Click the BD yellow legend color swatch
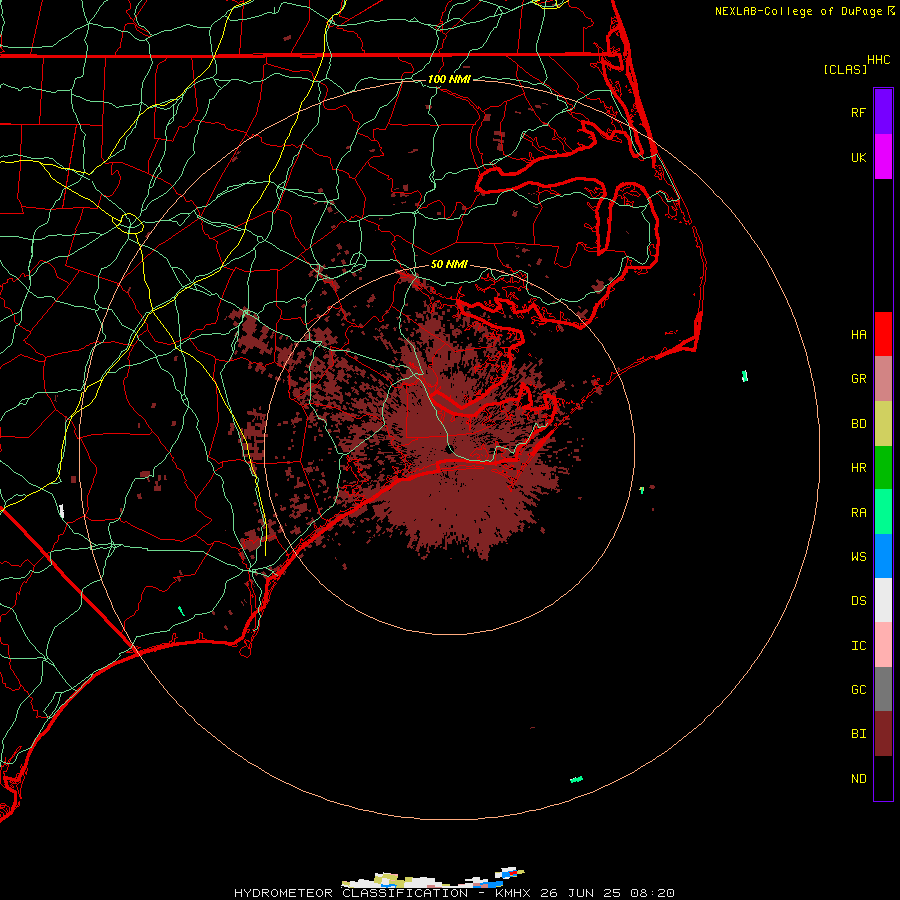This screenshot has height=900, width=900. coord(883,424)
